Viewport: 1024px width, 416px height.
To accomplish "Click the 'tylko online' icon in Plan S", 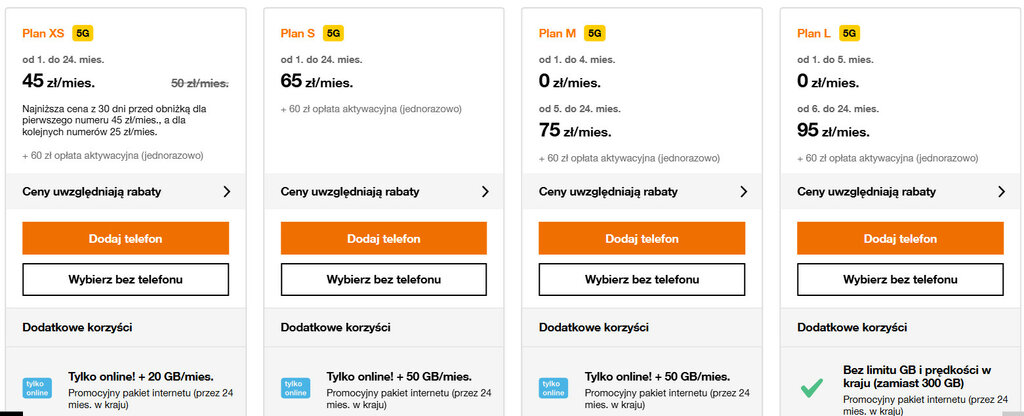I will click(296, 388).
